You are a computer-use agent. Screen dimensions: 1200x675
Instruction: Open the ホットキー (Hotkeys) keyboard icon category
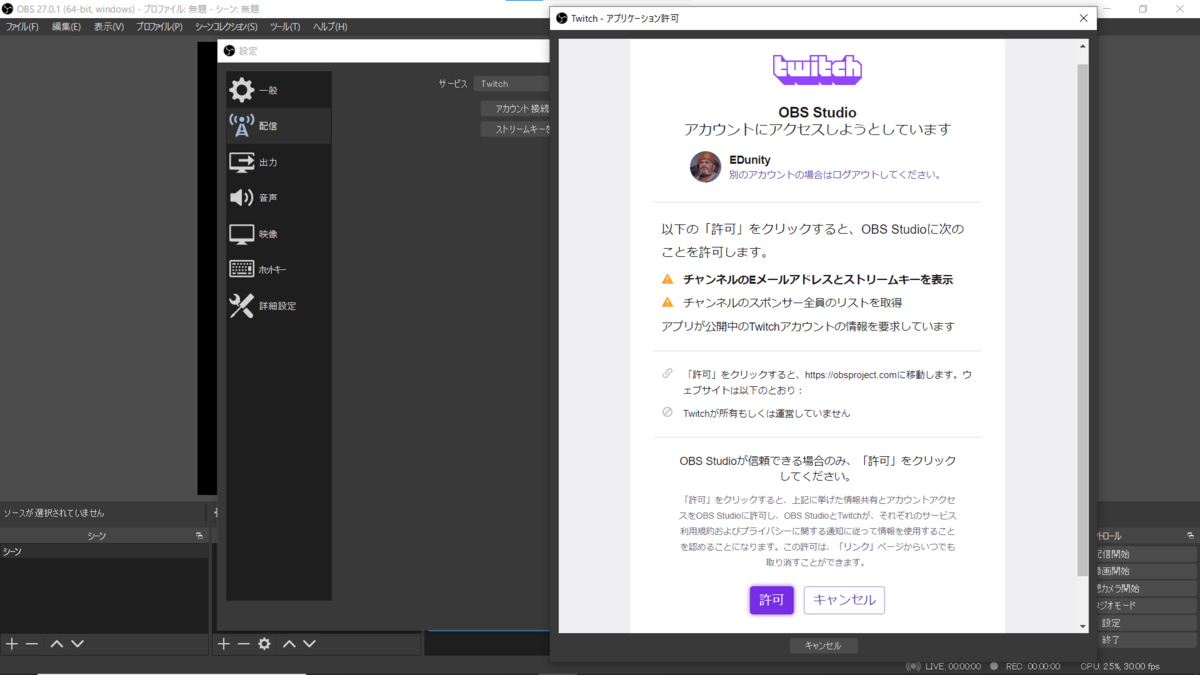click(x=278, y=270)
